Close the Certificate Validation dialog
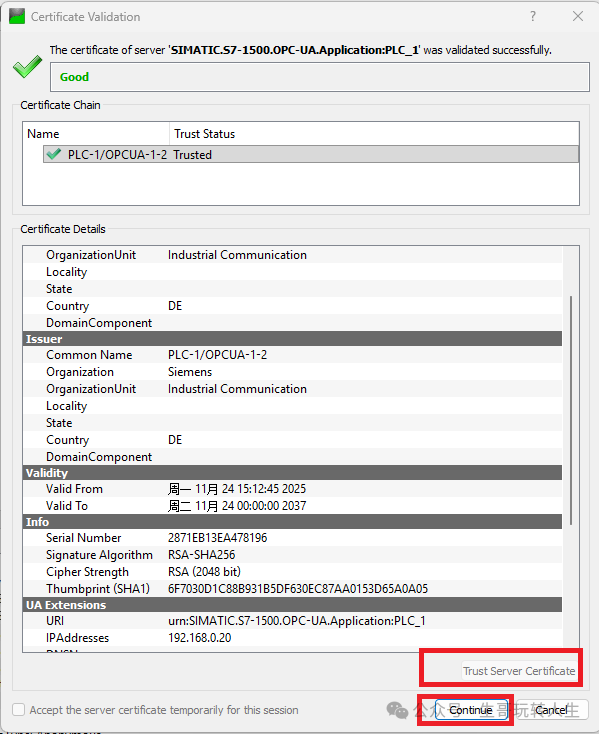Screen dimensions: 599x734 click(578, 16)
